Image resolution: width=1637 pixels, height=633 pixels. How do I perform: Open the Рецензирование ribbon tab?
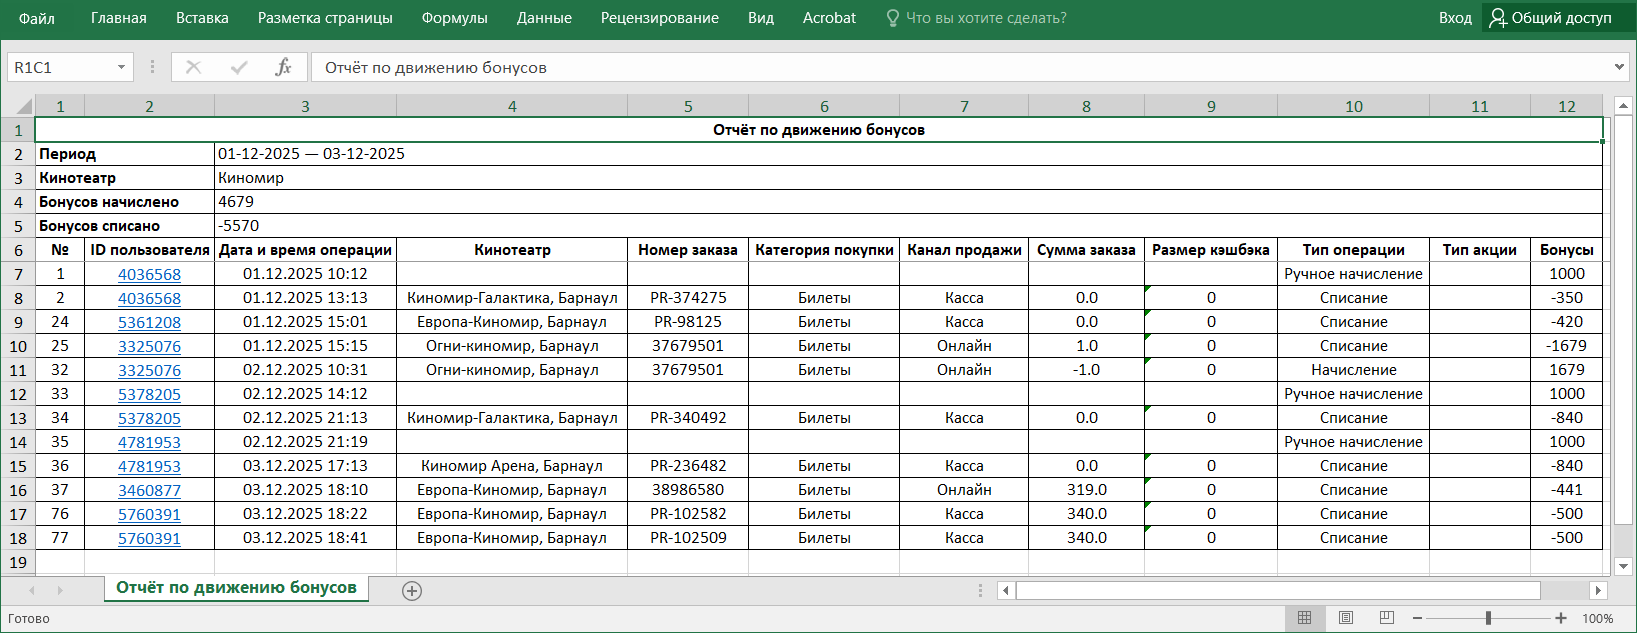(659, 18)
